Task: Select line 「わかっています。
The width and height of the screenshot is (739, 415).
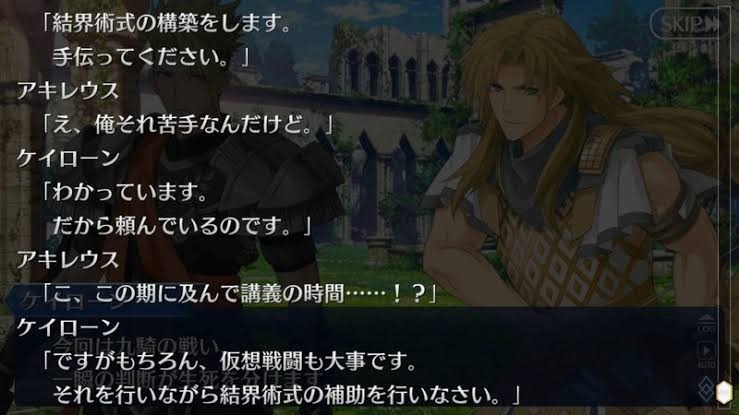Action: click(124, 192)
